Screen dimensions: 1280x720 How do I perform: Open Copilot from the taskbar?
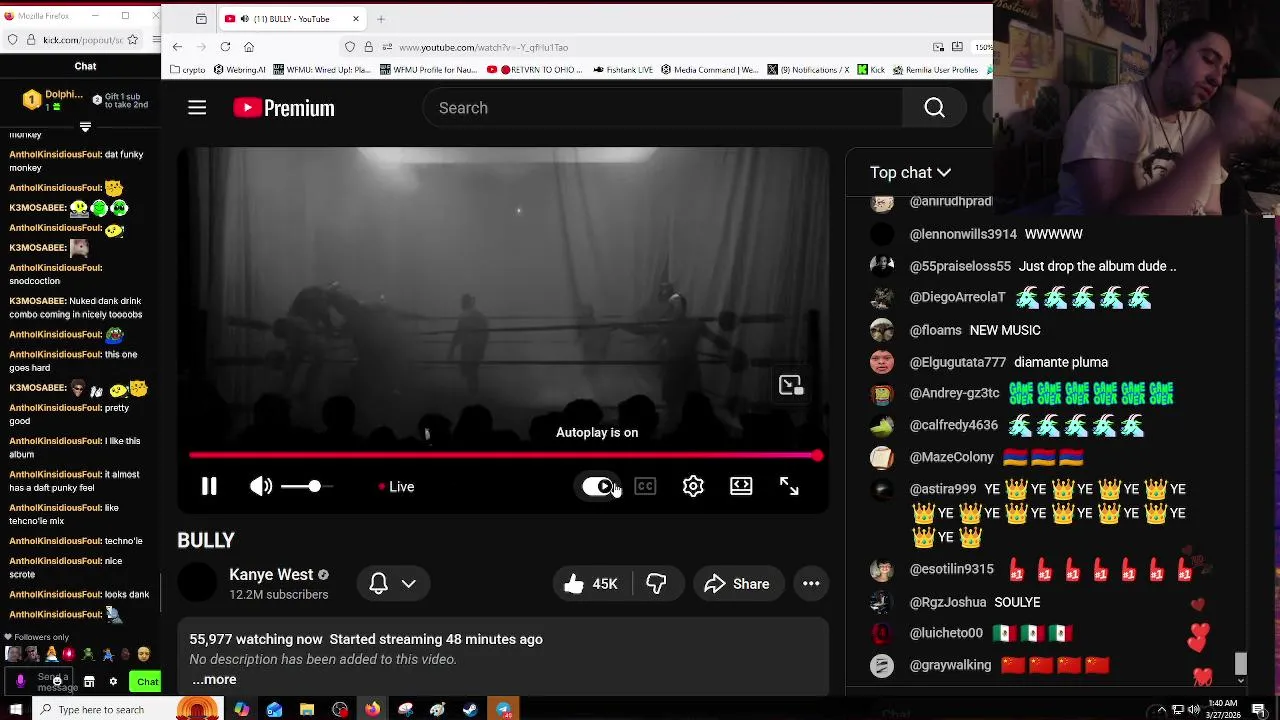pyautogui.click(x=242, y=710)
